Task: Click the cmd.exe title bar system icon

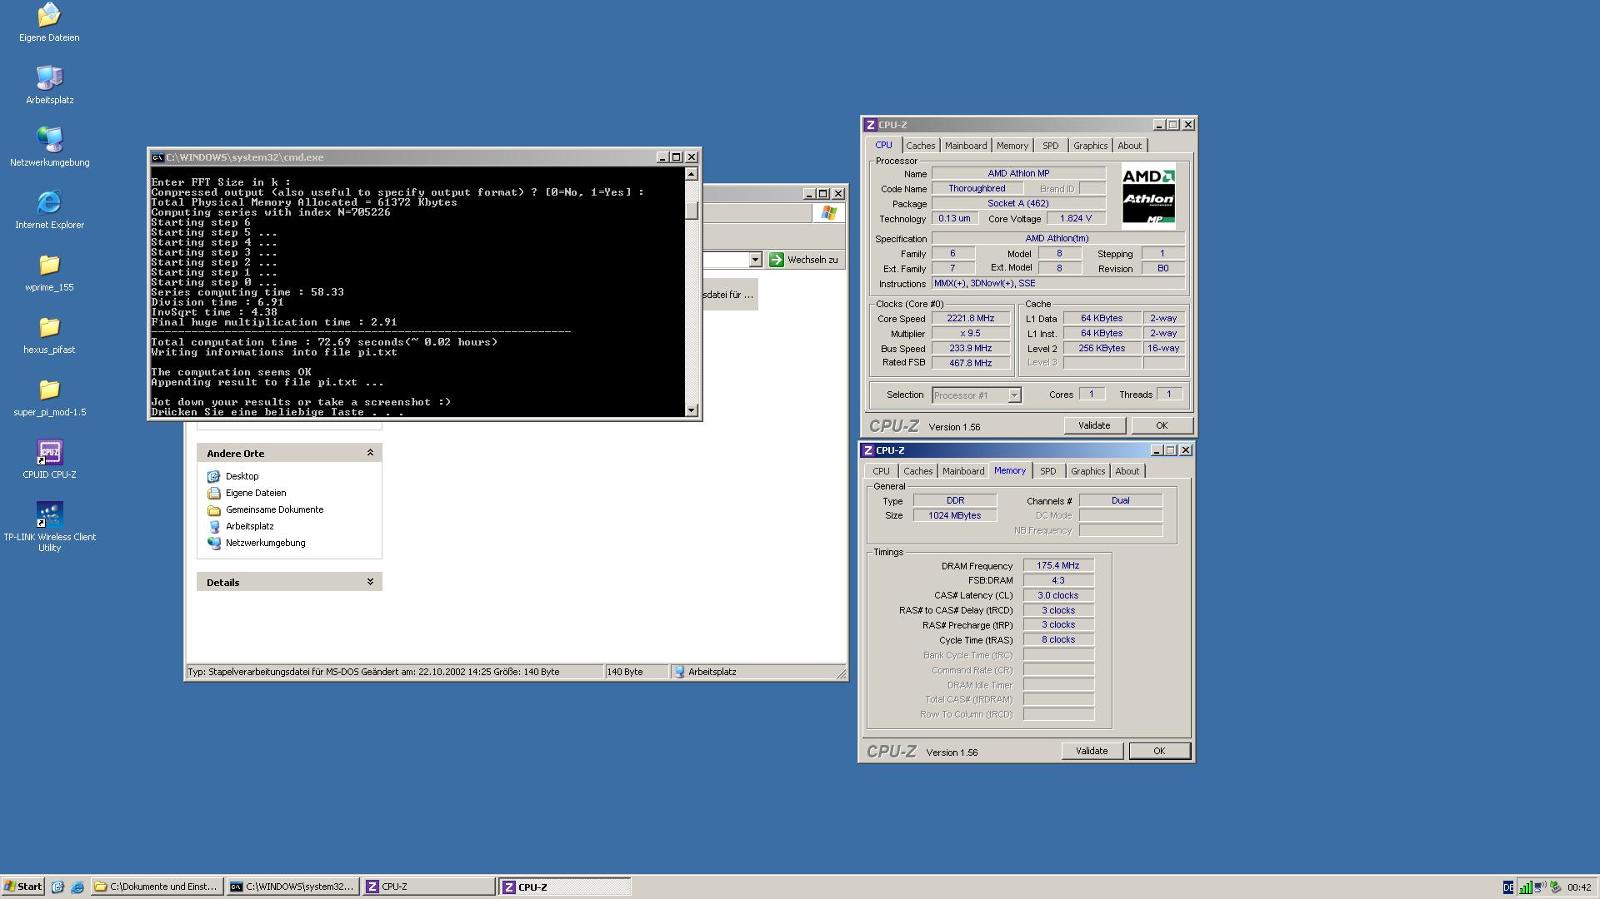Action: 157,157
